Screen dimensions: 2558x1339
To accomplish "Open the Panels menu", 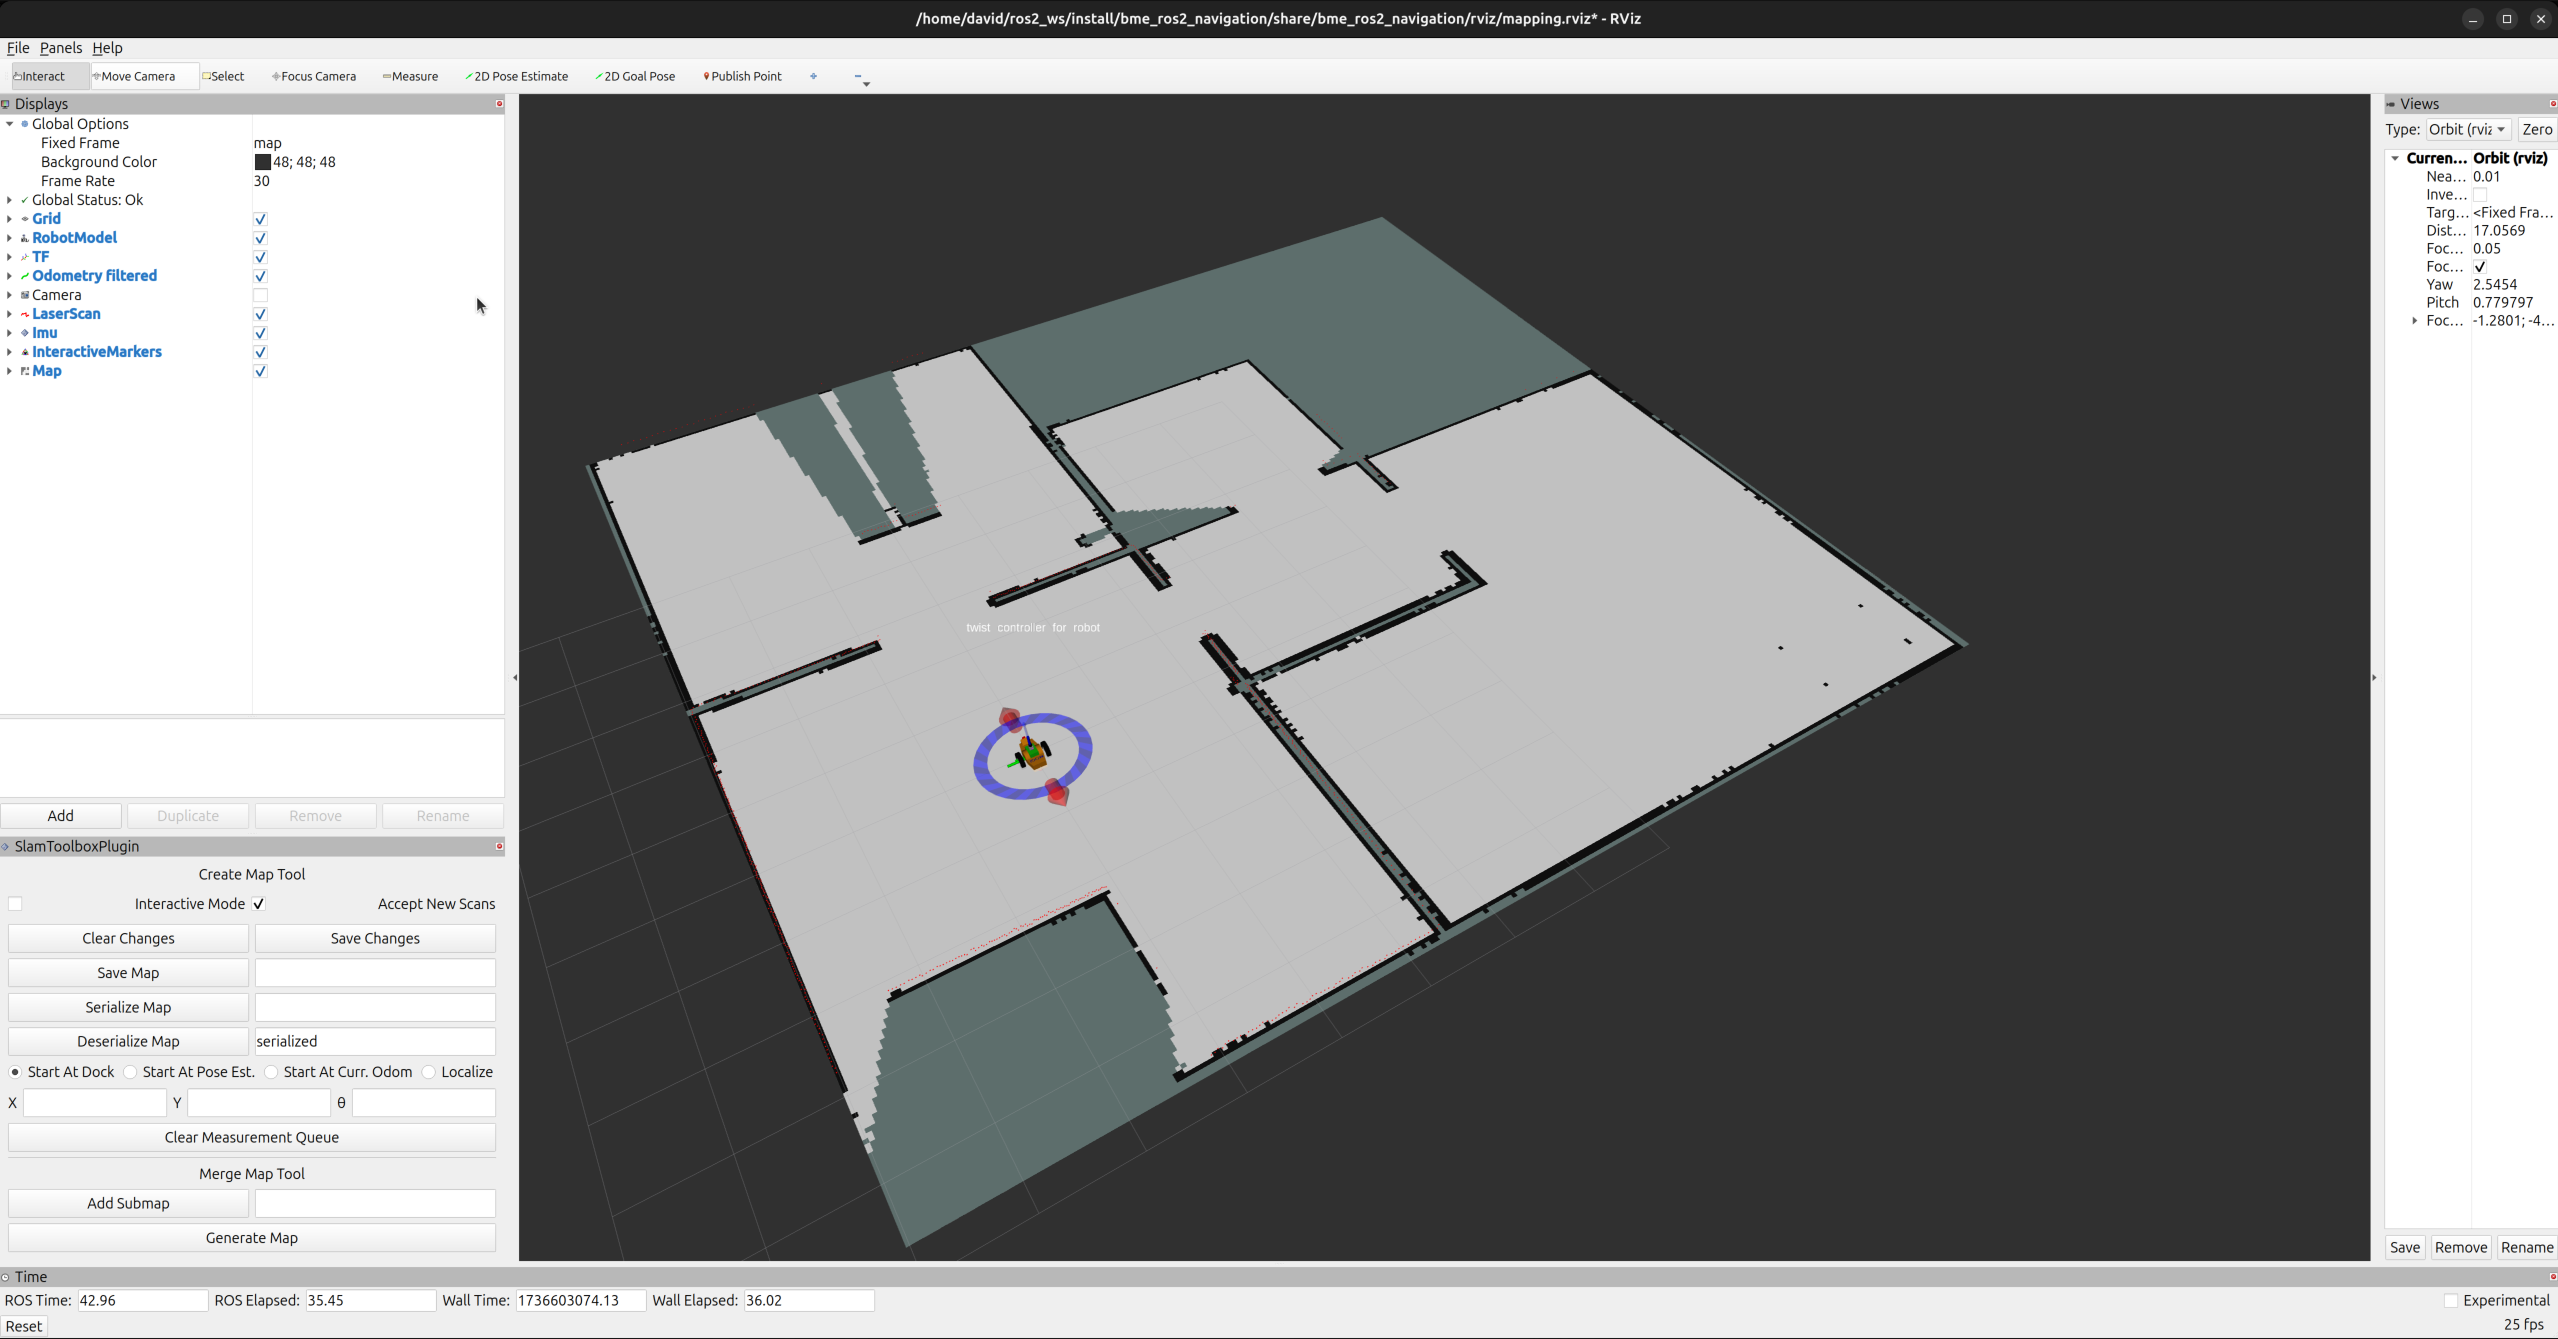I will [x=60, y=48].
